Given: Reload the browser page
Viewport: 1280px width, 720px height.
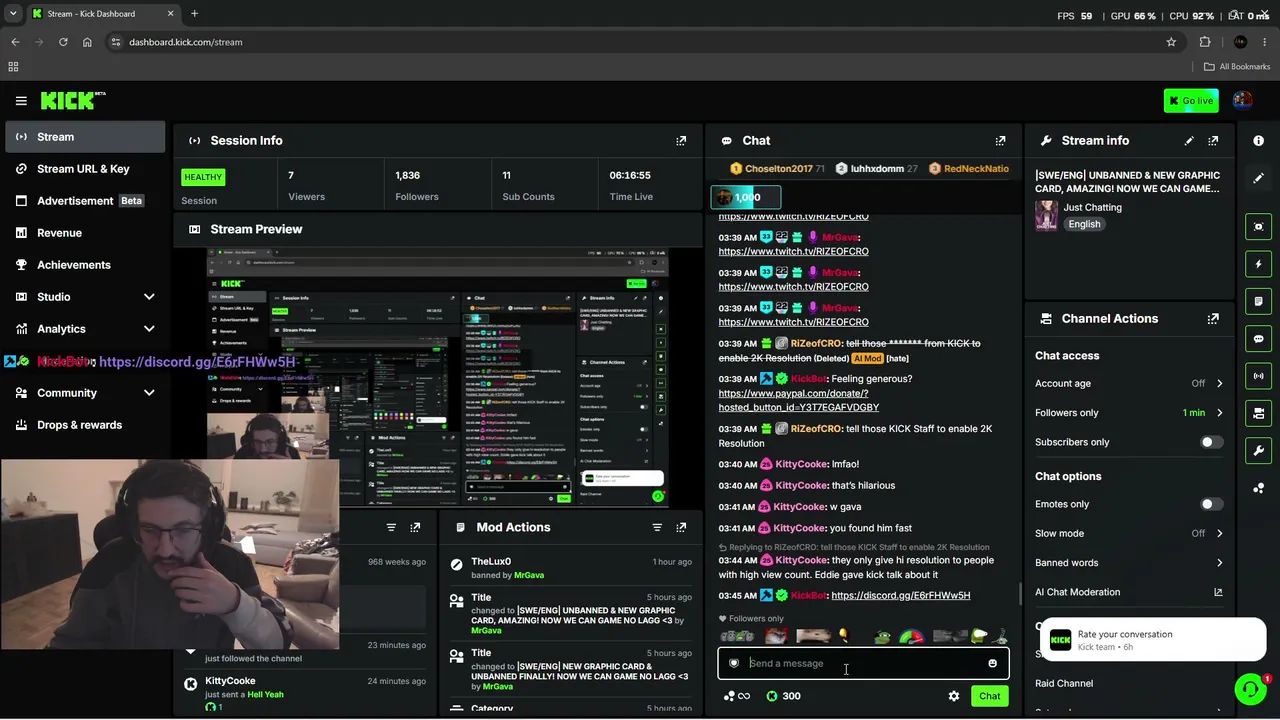Looking at the screenshot, I should click(x=63, y=42).
